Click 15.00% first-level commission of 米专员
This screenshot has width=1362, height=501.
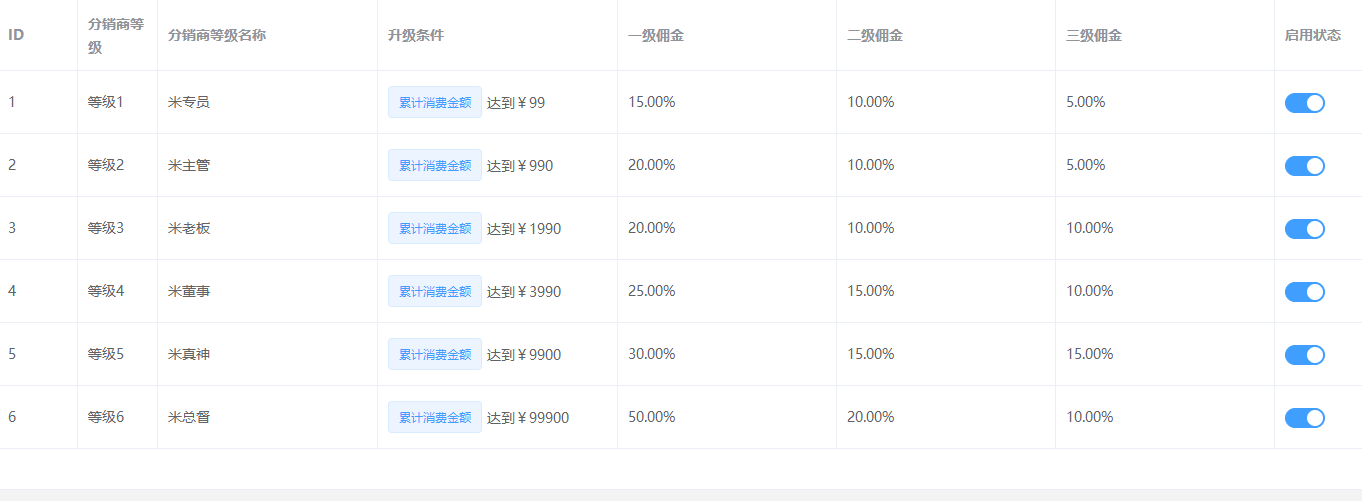coord(652,102)
